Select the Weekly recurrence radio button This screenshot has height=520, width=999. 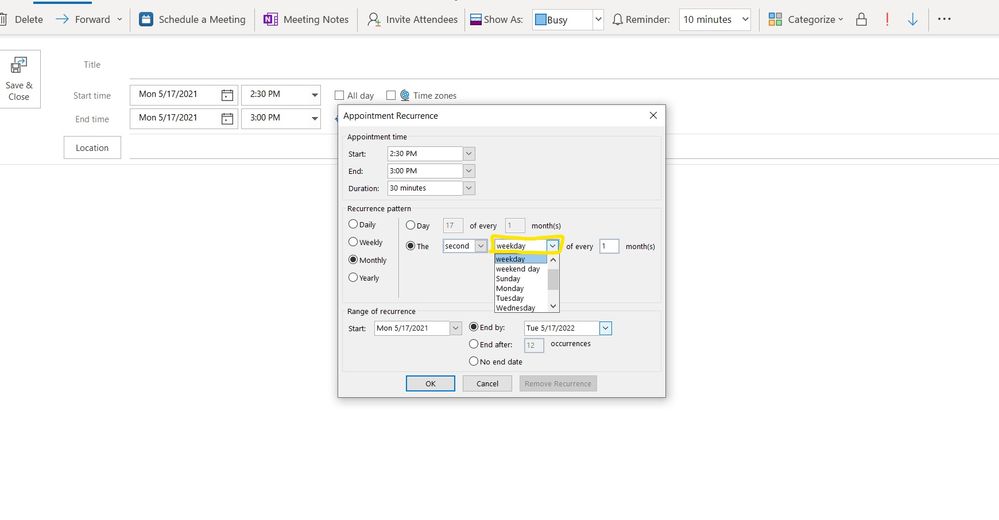tap(352, 242)
